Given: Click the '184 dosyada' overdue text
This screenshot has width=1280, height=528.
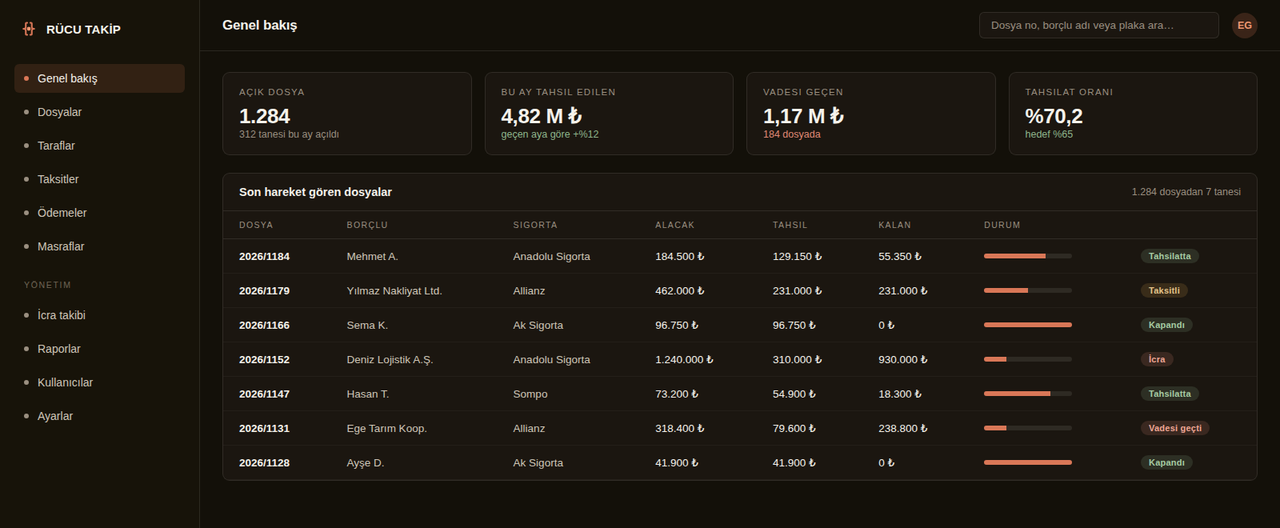Looking at the screenshot, I should point(792,134).
